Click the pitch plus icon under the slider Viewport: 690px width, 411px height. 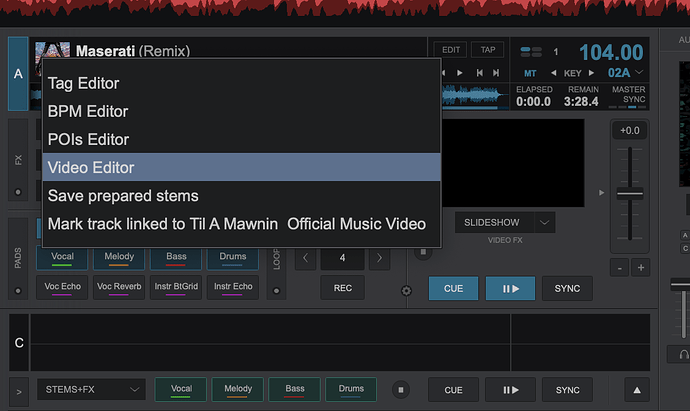[x=641, y=268]
